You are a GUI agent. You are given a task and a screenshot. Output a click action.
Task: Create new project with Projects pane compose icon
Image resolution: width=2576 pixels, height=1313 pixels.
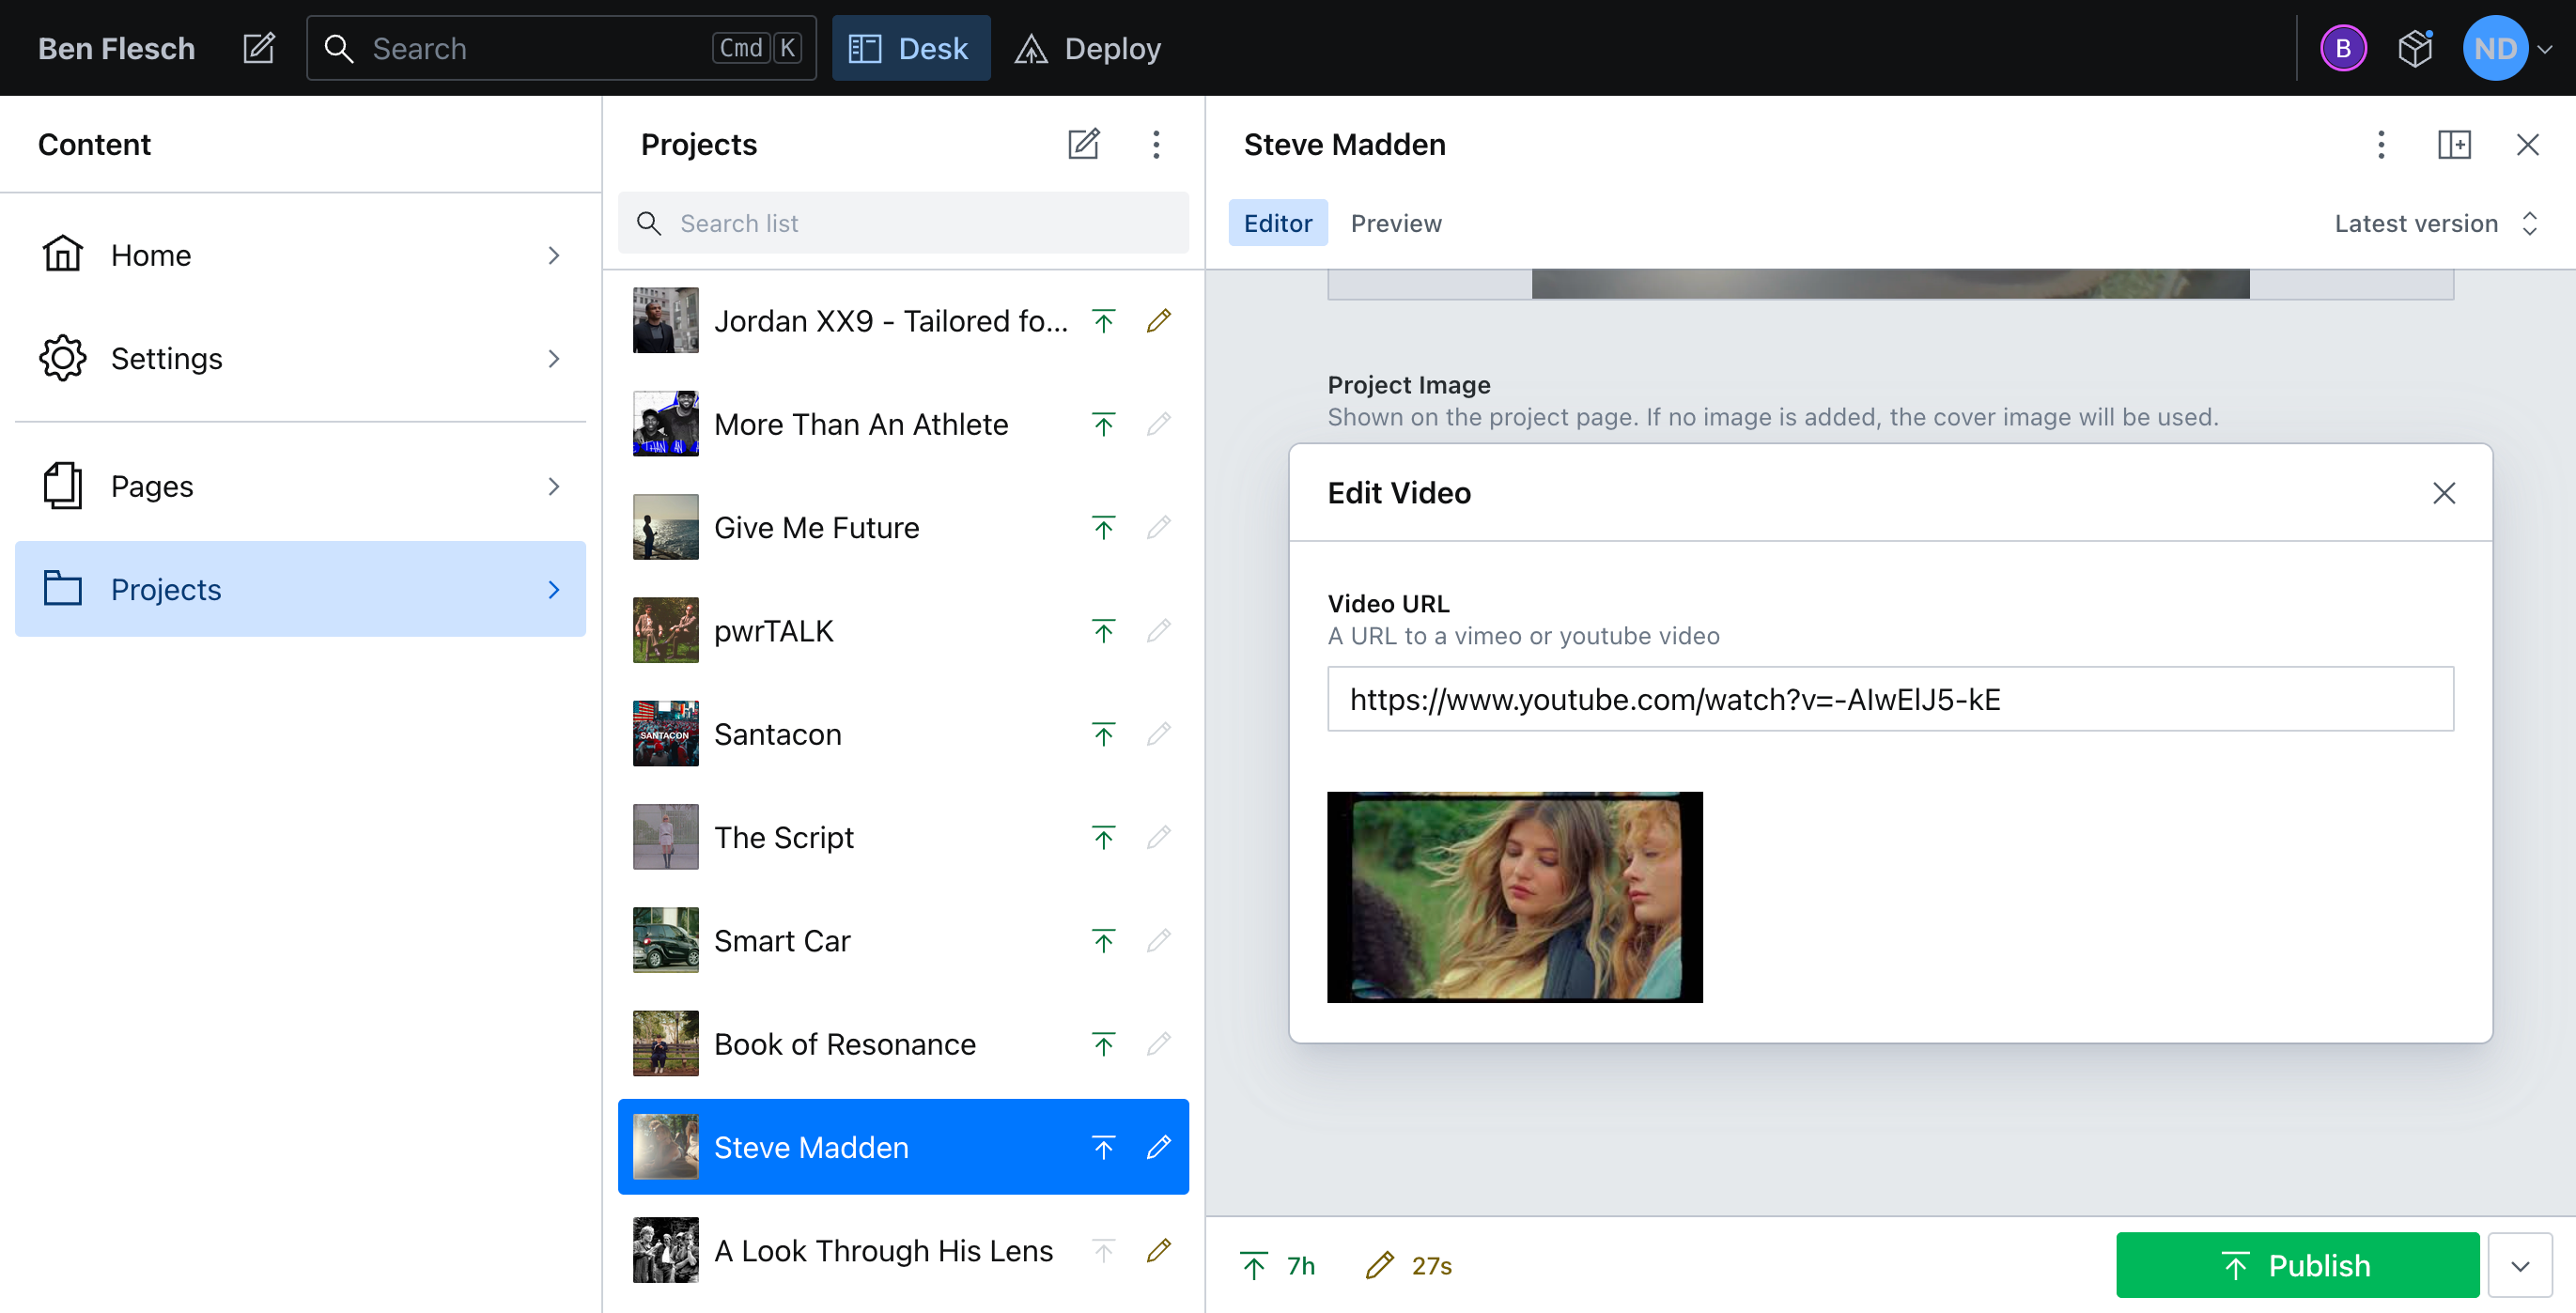tap(1083, 144)
